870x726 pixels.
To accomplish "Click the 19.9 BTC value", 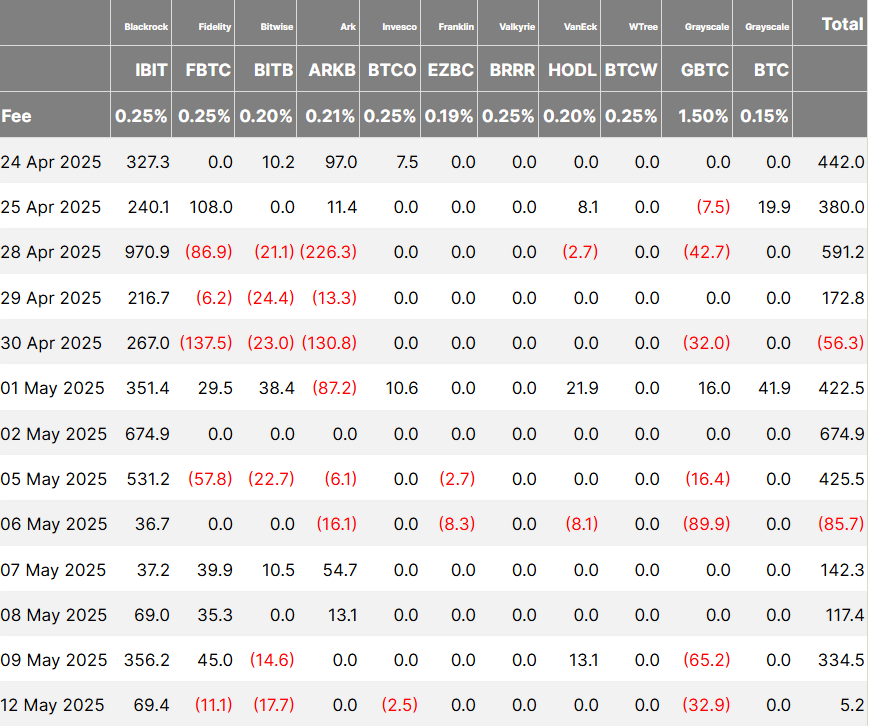I will tap(774, 207).
